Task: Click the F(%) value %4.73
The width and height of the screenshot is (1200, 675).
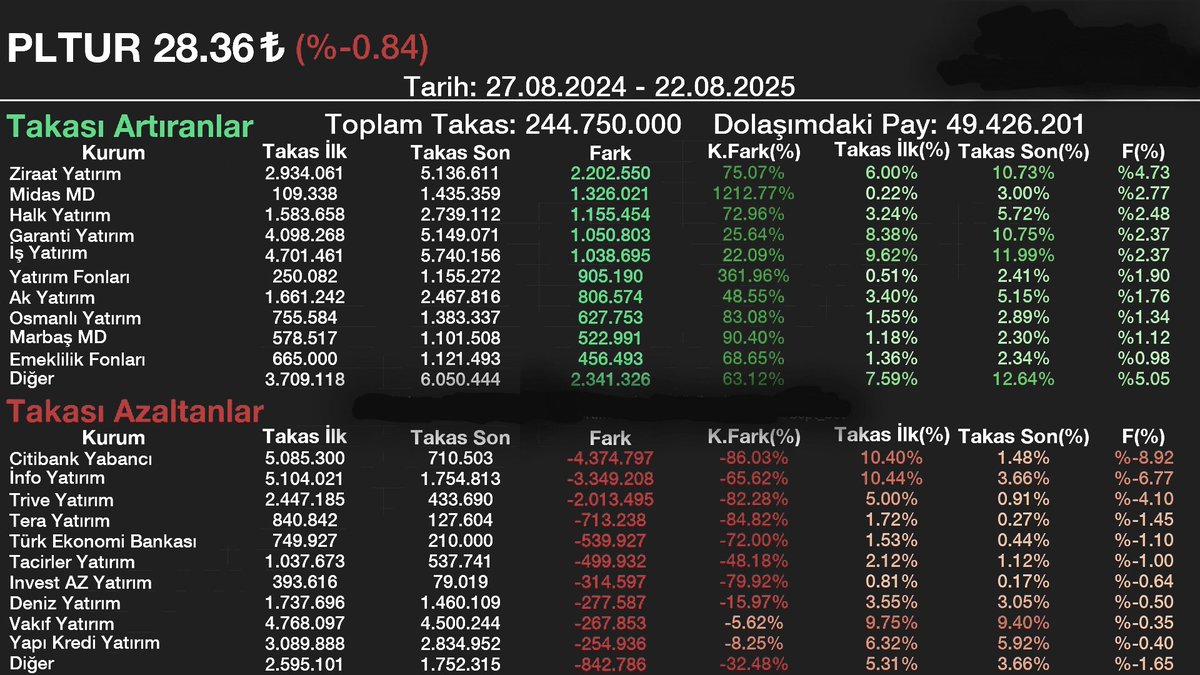Action: click(1143, 174)
